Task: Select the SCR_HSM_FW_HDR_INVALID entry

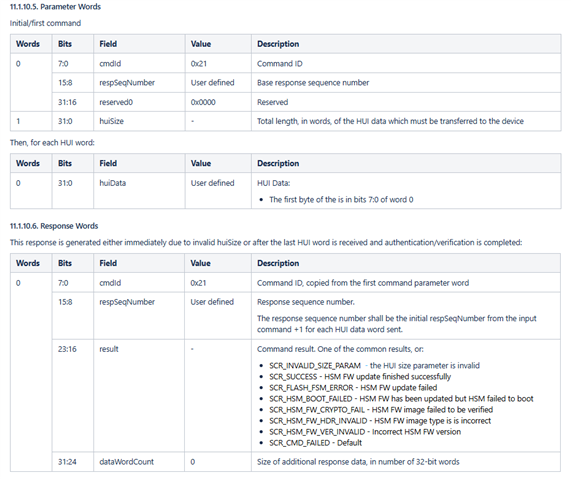Action: [380, 421]
